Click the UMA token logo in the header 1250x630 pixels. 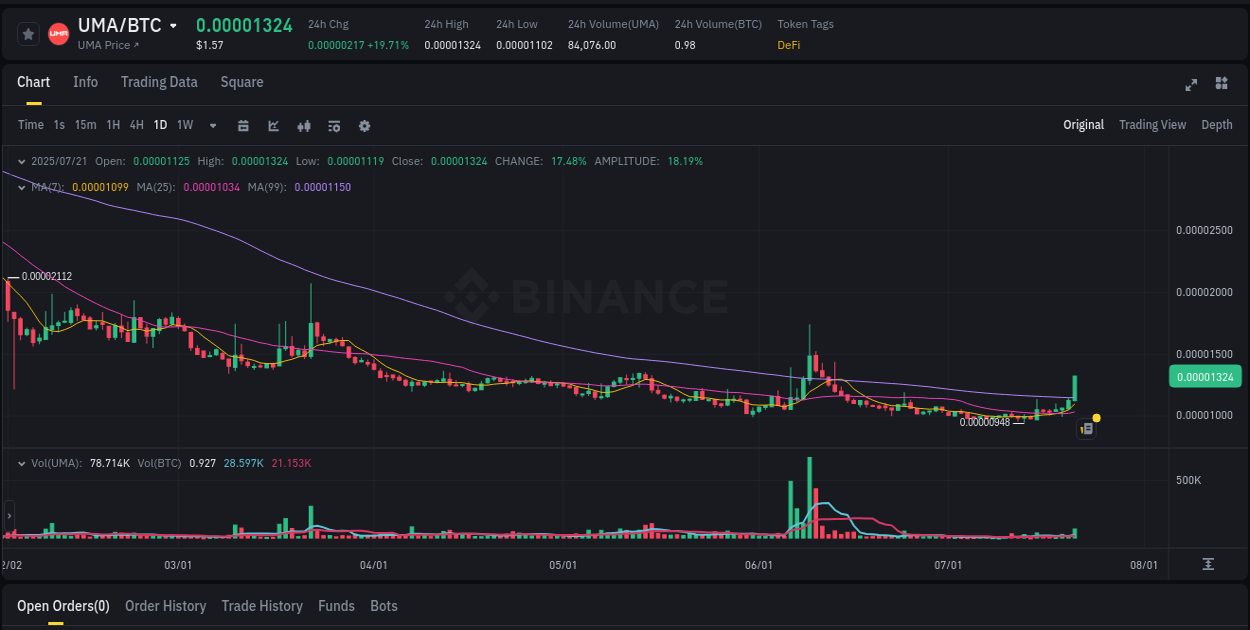(x=58, y=33)
